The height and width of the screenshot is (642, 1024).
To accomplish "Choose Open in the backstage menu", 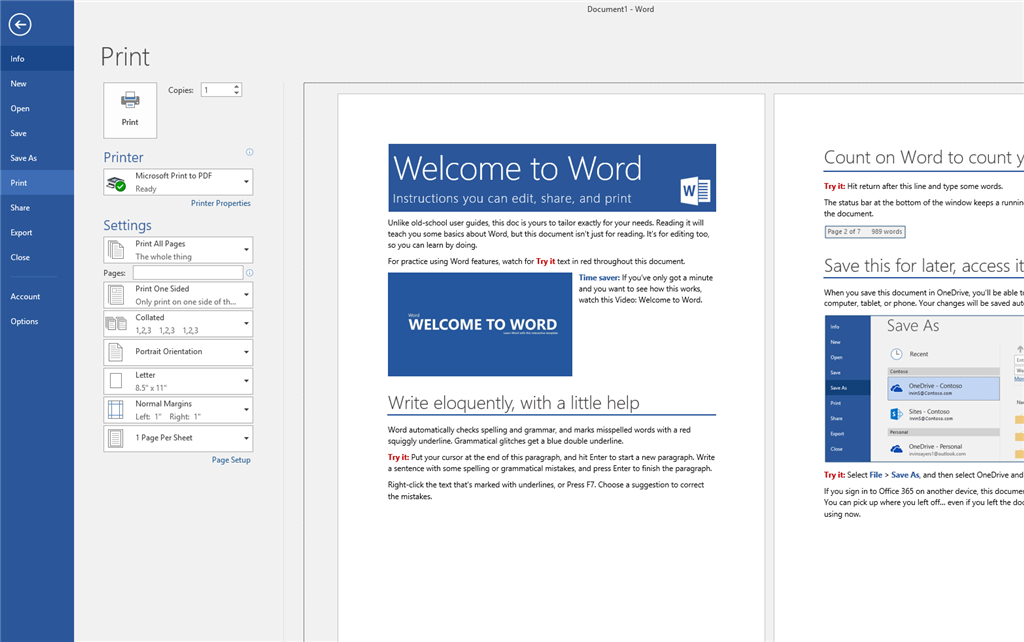I will [37, 108].
